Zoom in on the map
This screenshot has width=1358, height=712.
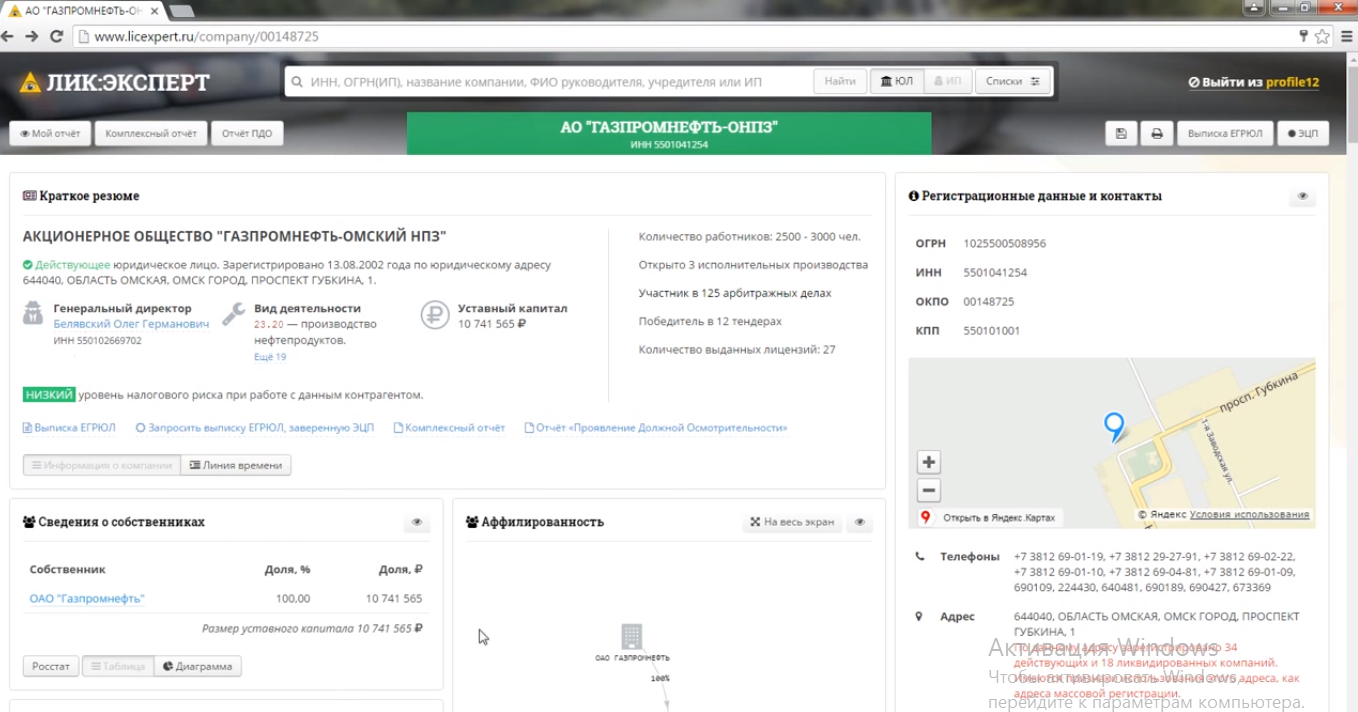pos(929,462)
